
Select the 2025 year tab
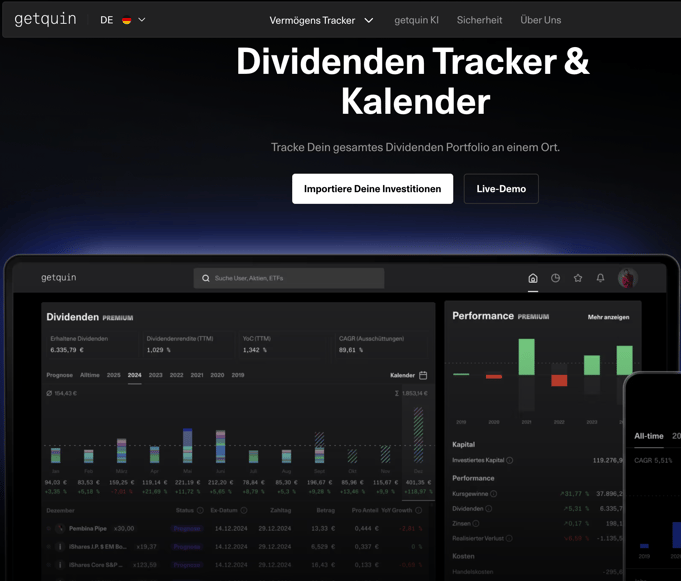pos(113,375)
